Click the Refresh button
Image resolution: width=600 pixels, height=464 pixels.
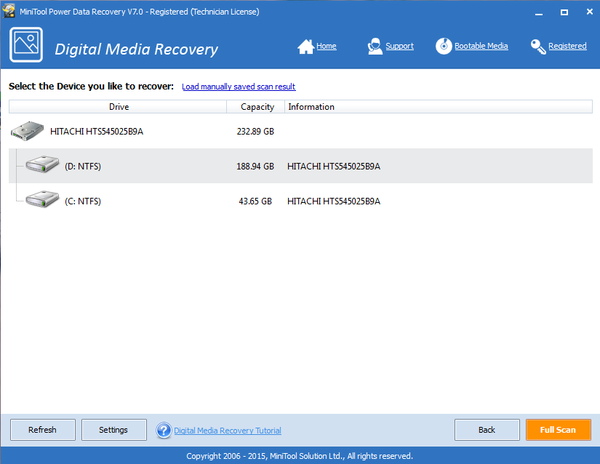coord(42,430)
